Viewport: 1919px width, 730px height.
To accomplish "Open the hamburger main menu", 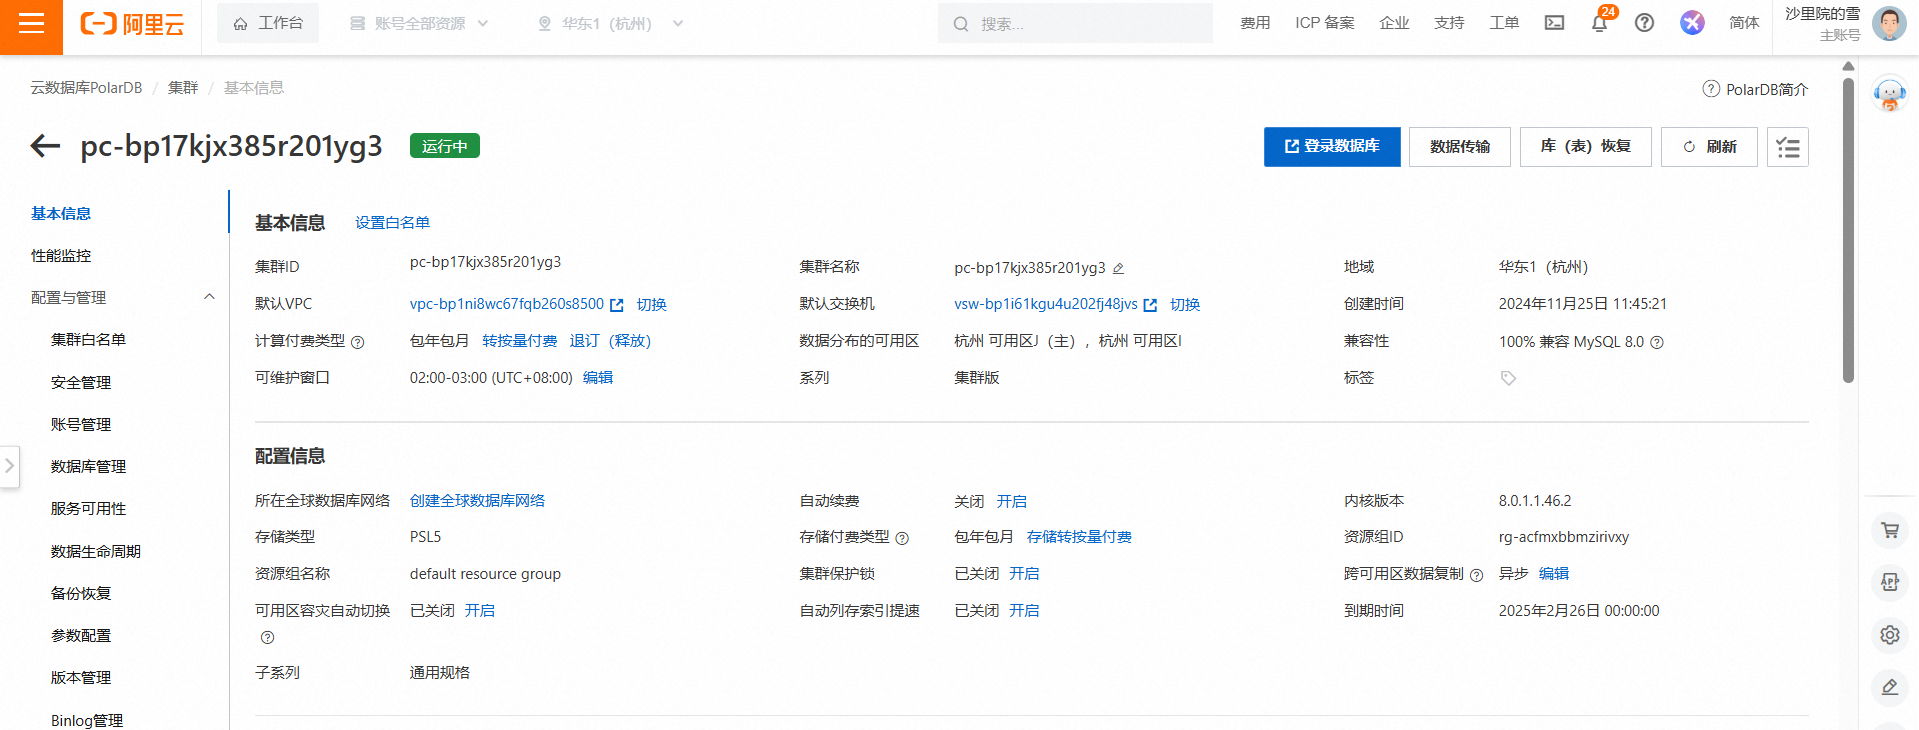I will (31, 23).
